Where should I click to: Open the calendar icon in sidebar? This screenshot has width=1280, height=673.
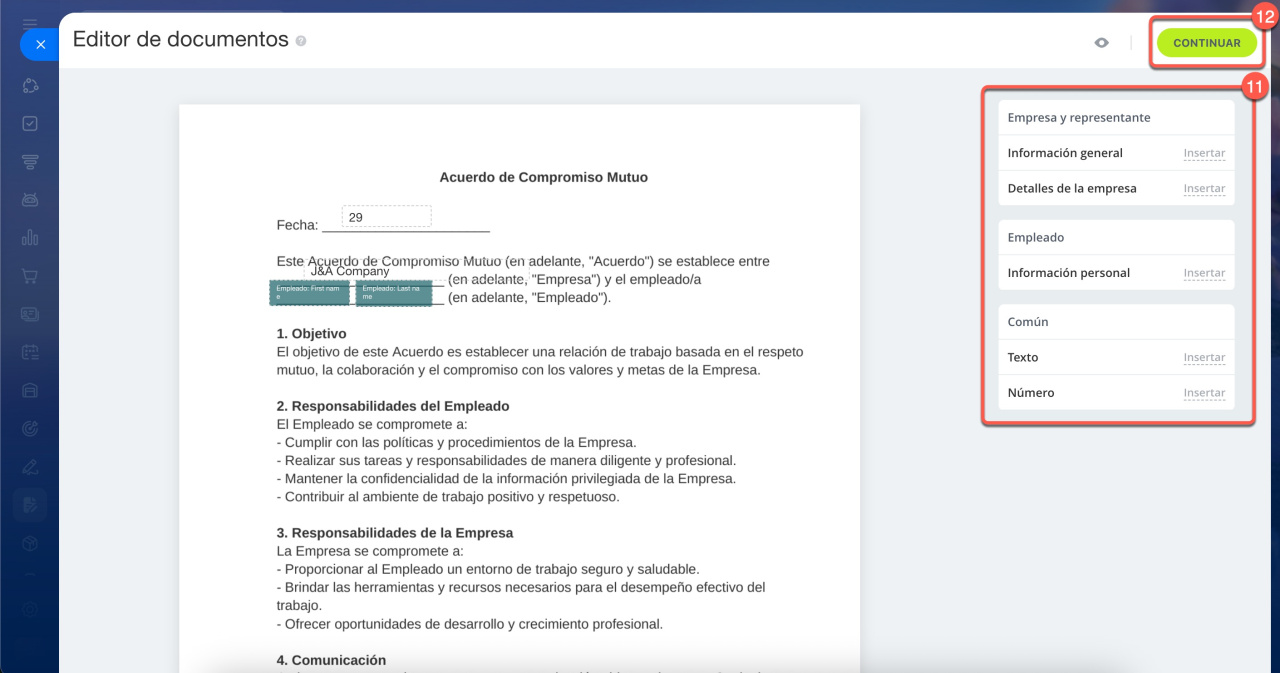click(30, 352)
